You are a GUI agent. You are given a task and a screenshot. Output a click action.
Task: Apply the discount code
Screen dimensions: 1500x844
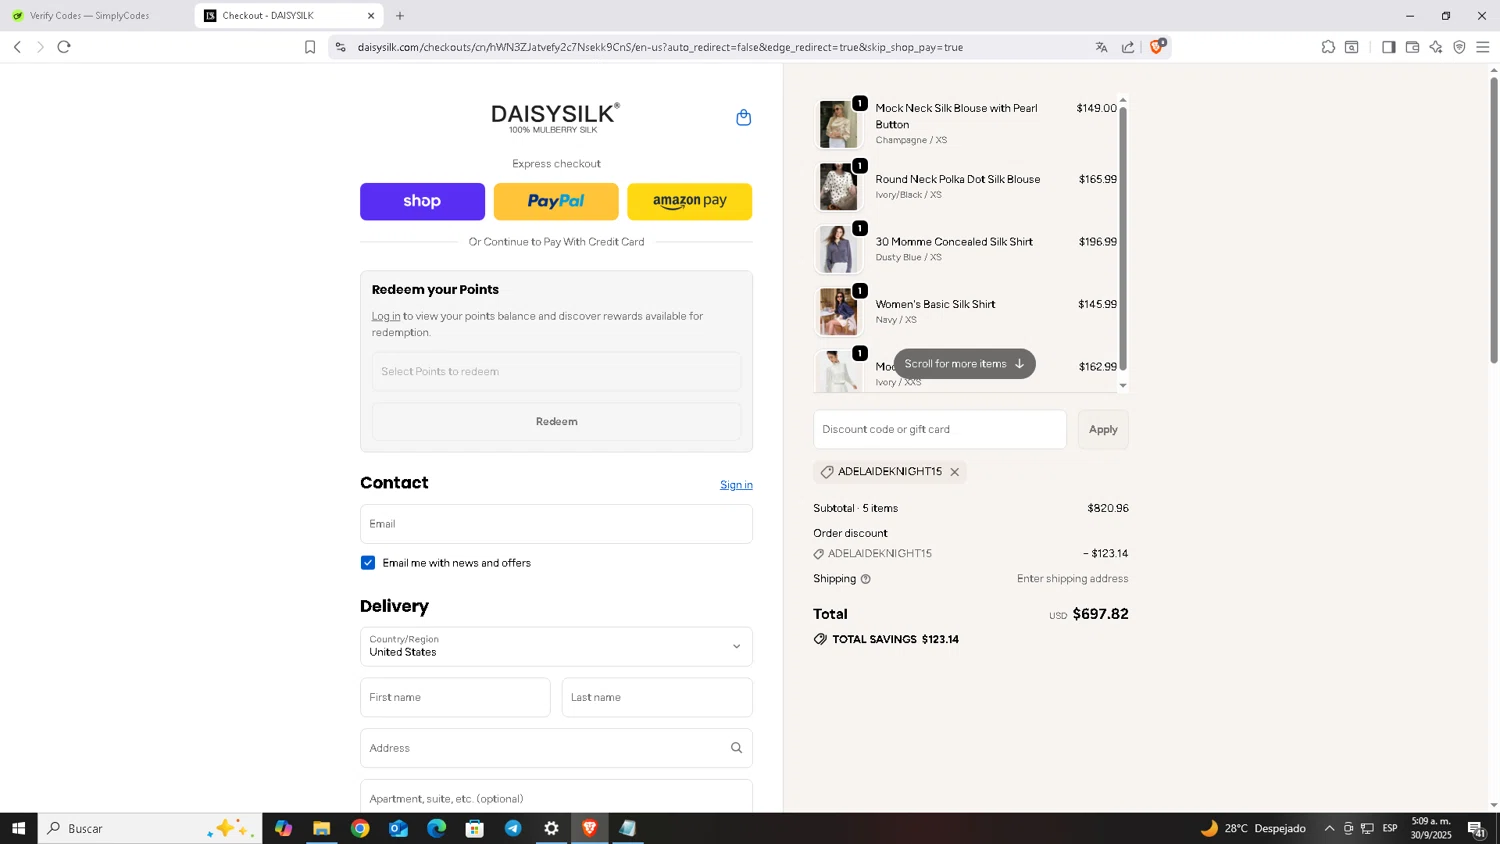1103,429
